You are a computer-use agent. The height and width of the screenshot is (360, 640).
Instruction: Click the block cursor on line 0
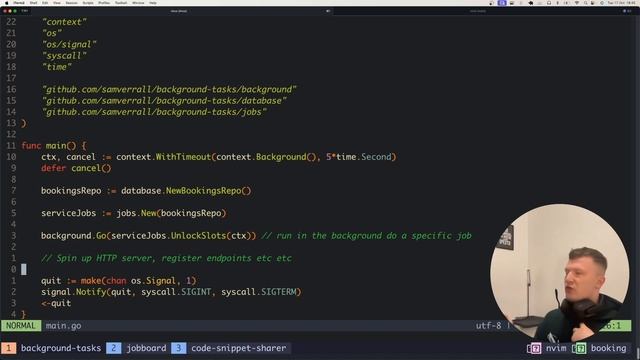(x=24, y=269)
